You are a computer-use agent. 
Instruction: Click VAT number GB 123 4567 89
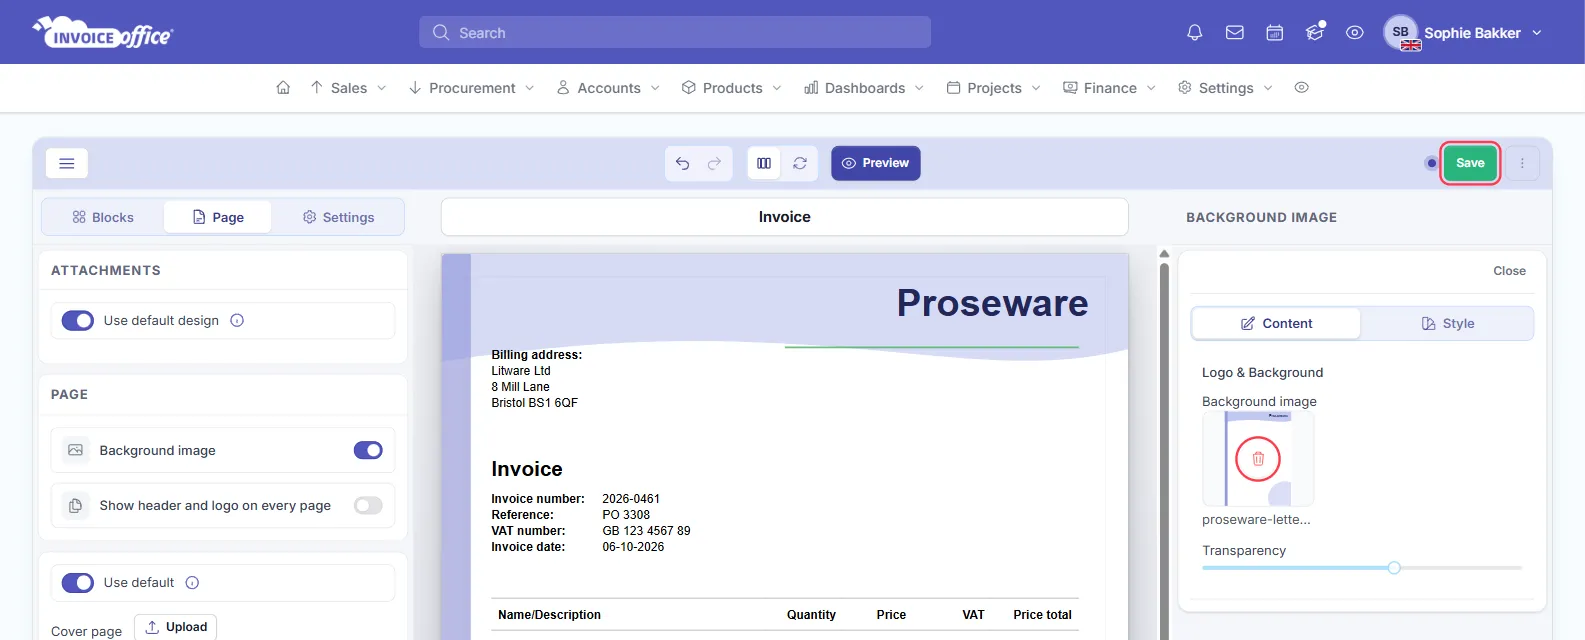point(646,531)
